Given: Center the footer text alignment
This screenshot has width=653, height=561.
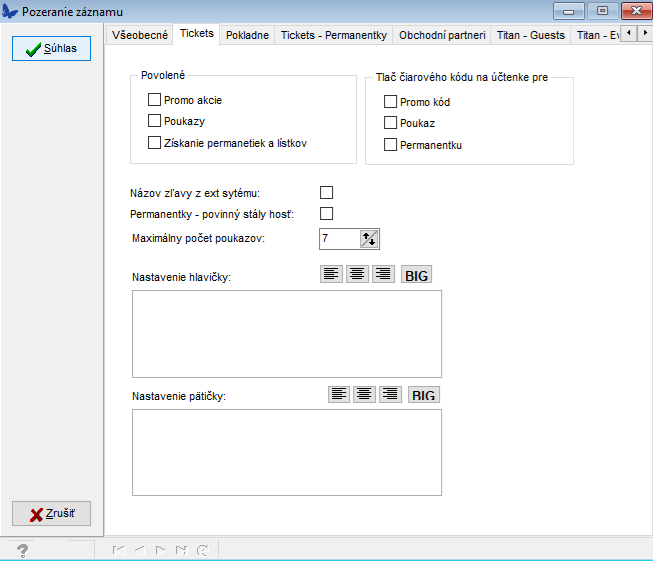Looking at the screenshot, I should point(365,394).
